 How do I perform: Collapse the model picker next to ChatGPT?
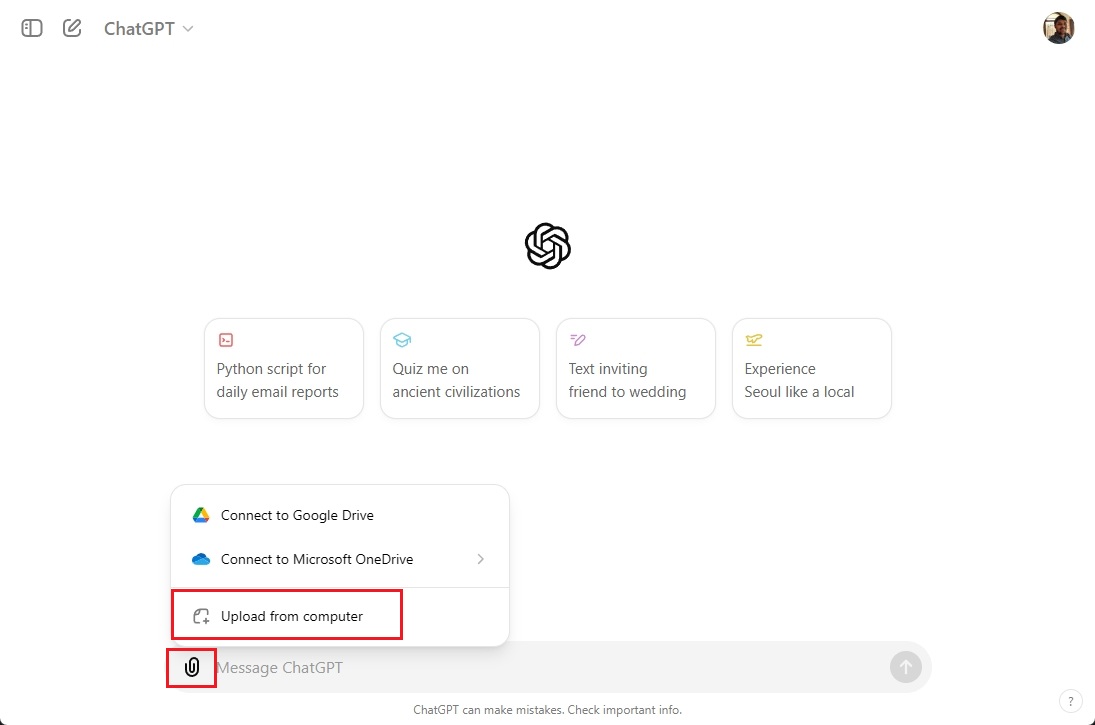pos(187,29)
